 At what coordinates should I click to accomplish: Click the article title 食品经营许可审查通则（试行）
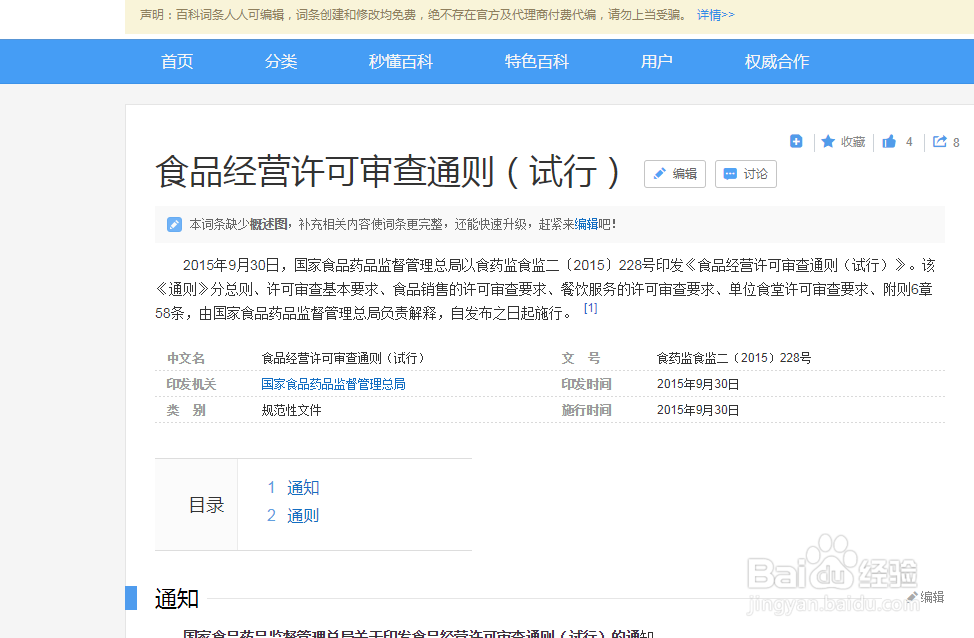pos(388,171)
